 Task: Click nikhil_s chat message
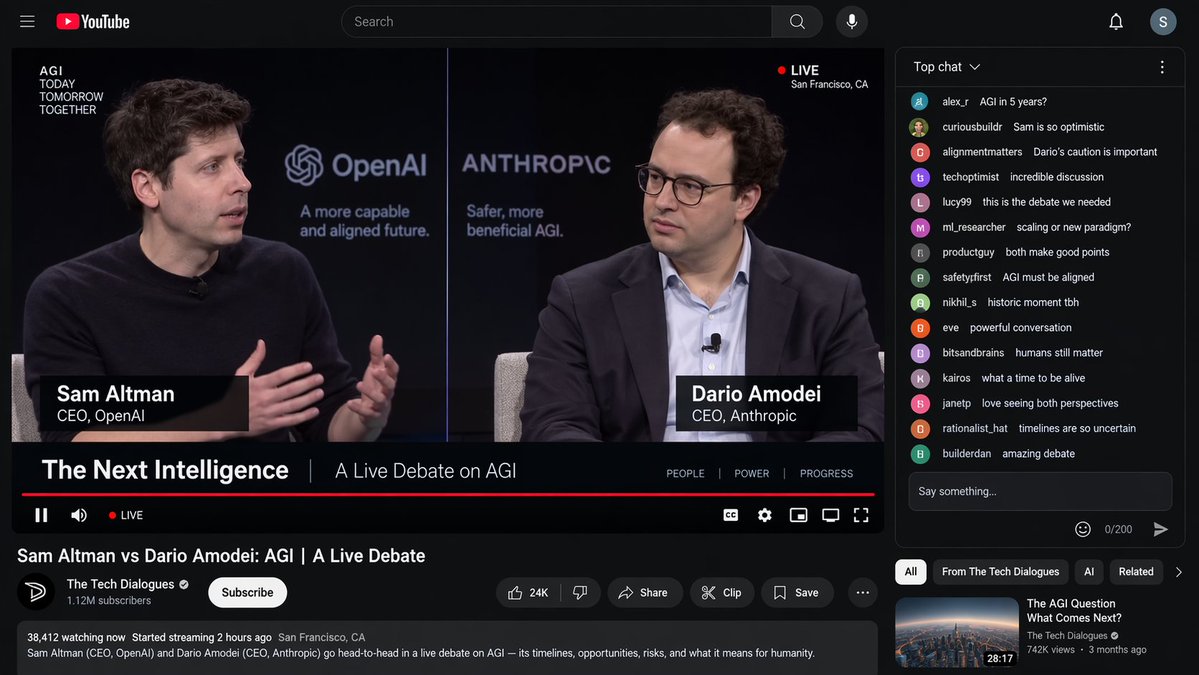tap(1033, 303)
